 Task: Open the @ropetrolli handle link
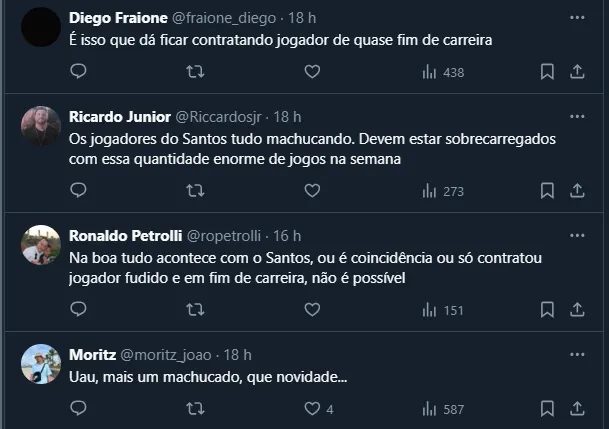(x=223, y=236)
